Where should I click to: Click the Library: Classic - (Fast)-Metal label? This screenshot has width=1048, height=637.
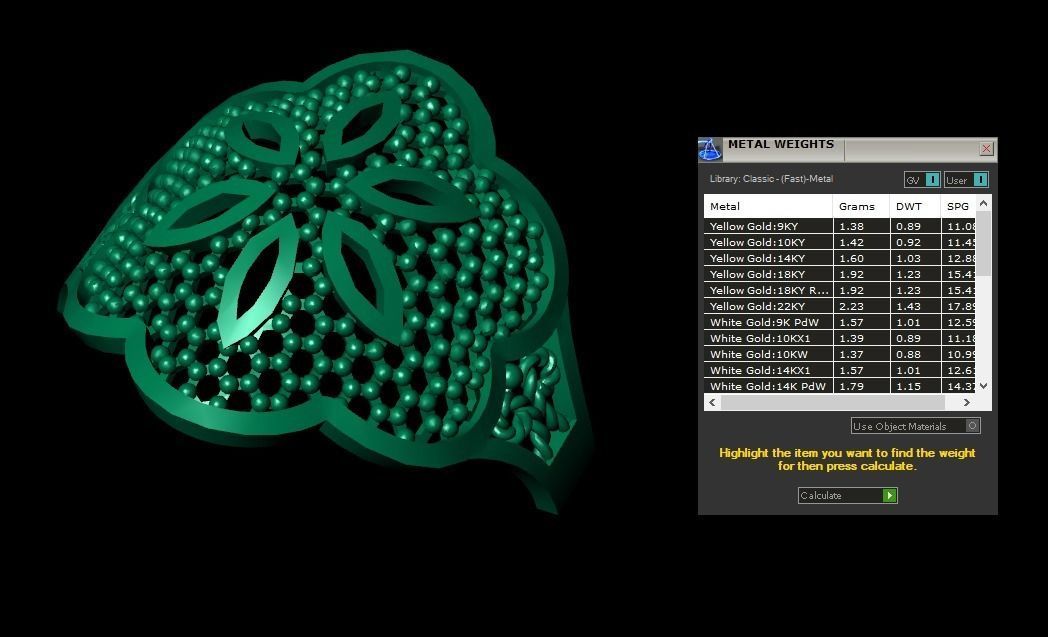(x=771, y=179)
